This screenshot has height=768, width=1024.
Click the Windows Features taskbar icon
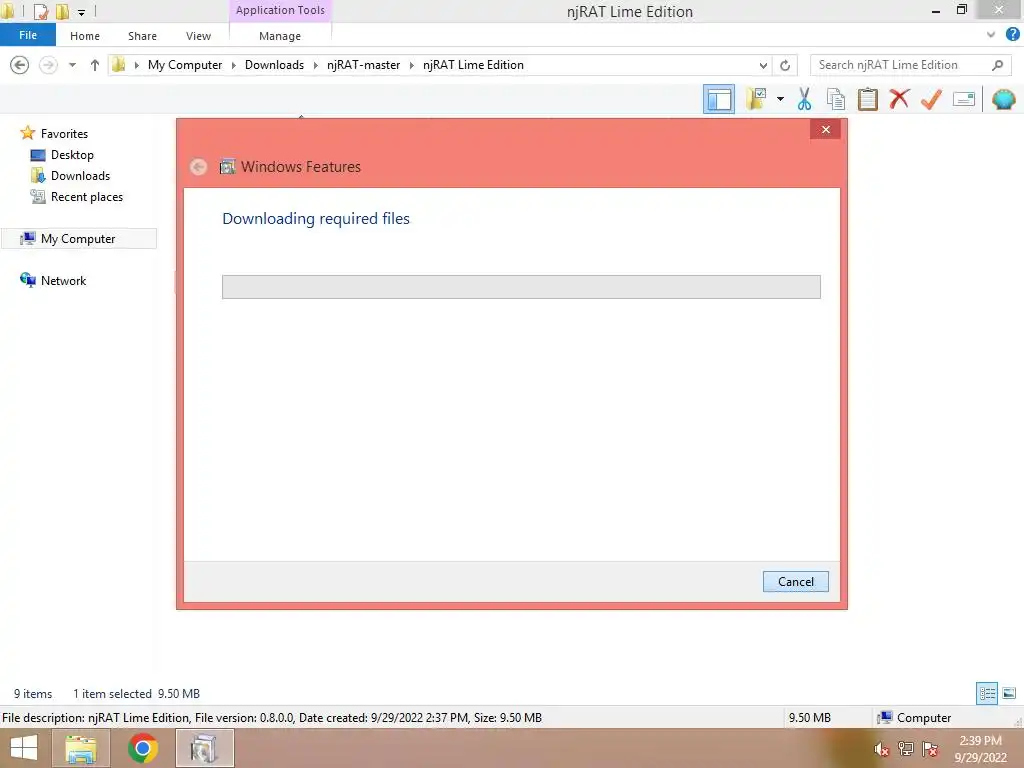pyautogui.click(x=204, y=748)
